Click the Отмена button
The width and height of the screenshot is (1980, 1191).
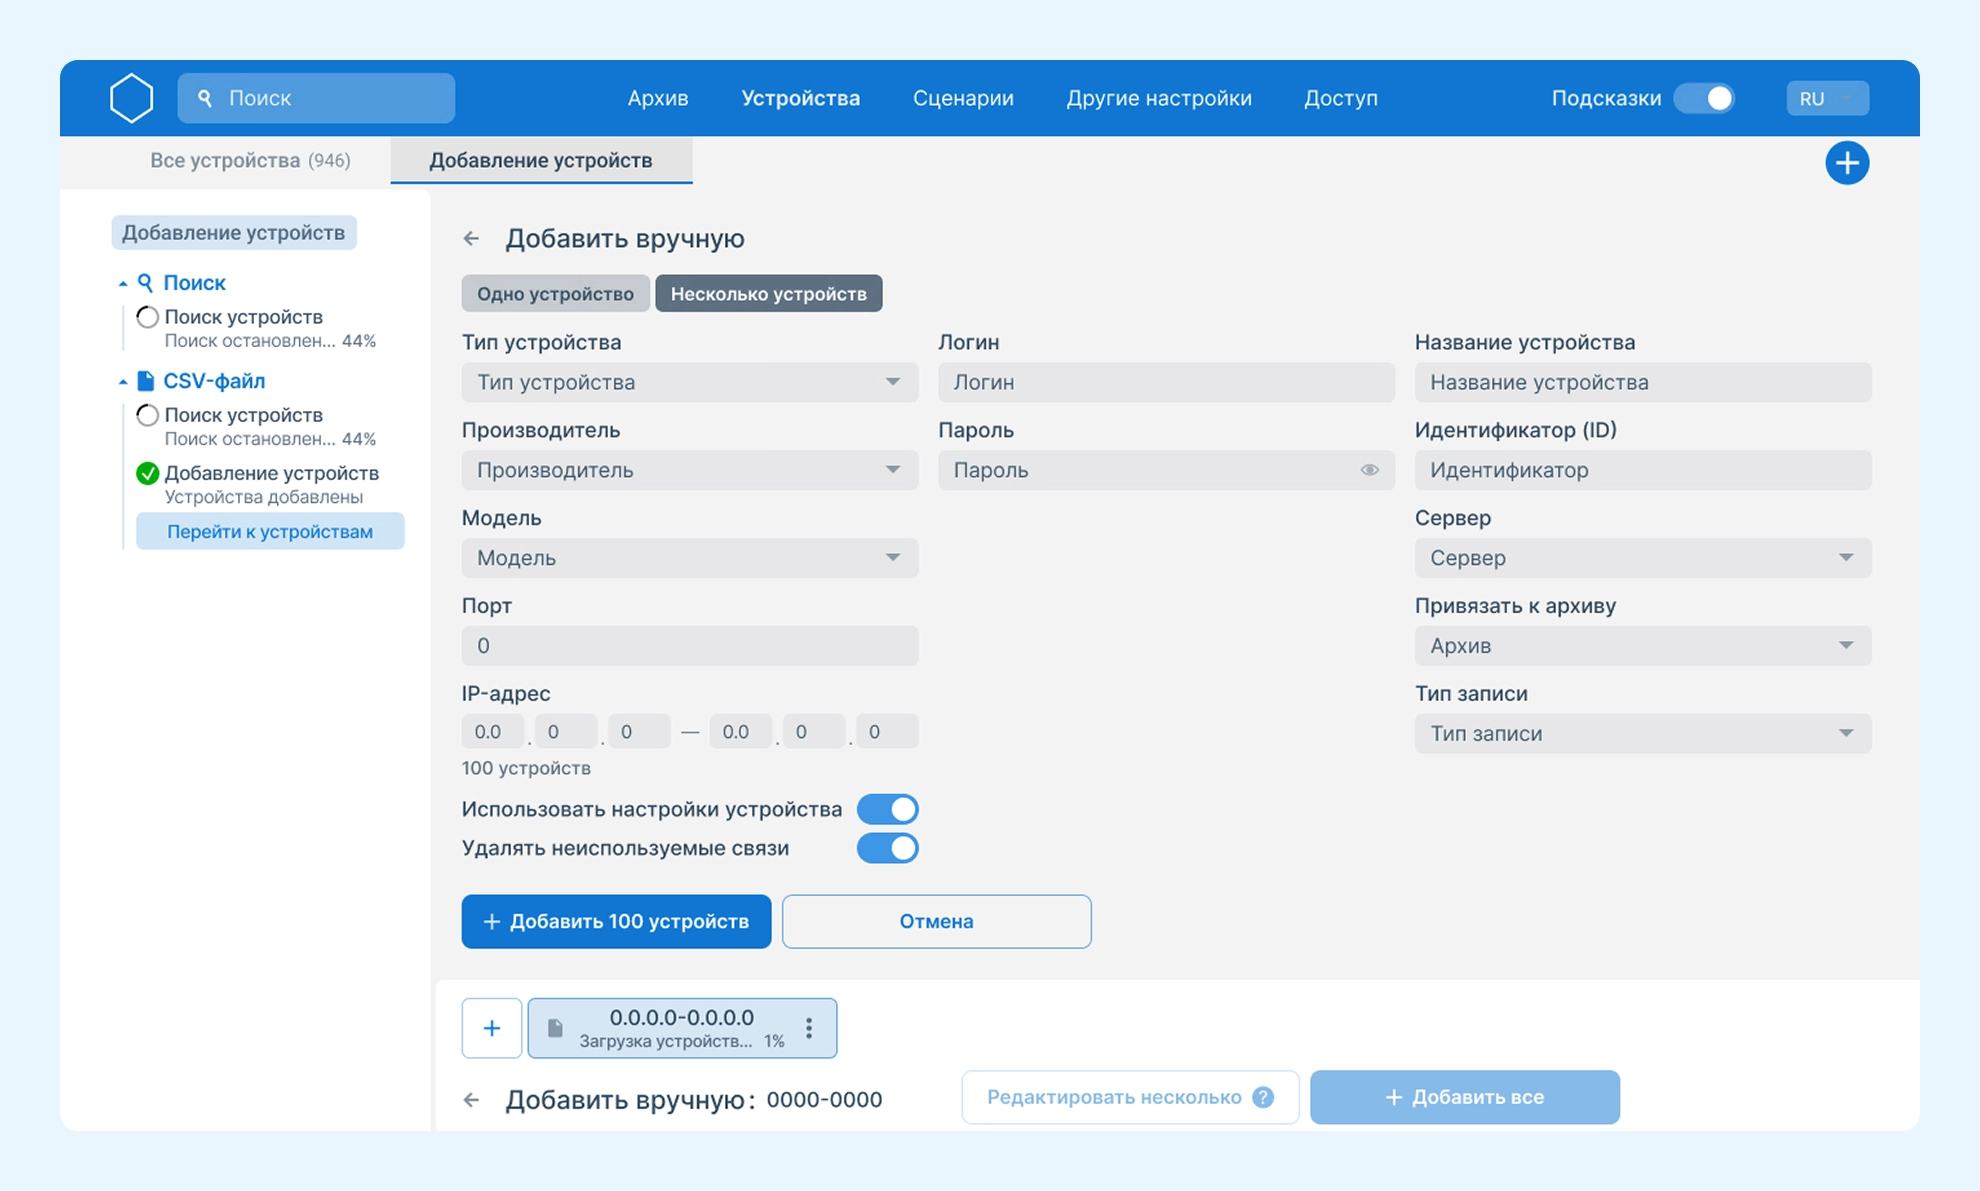pos(936,921)
